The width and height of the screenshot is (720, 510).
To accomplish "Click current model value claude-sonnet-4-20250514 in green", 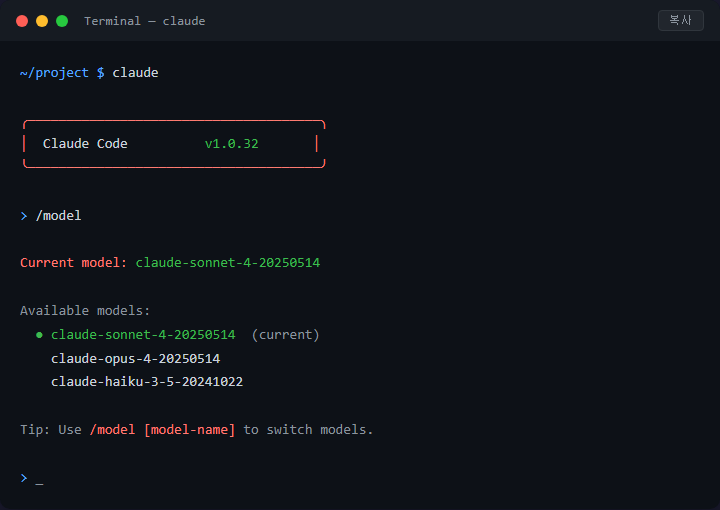I will 228,263.
